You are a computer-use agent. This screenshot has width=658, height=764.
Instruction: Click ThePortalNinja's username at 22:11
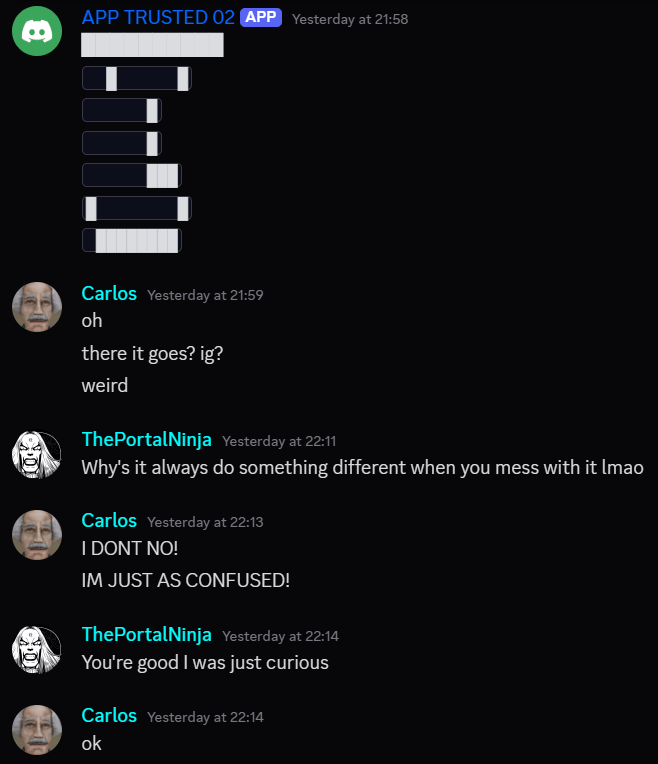pos(147,440)
